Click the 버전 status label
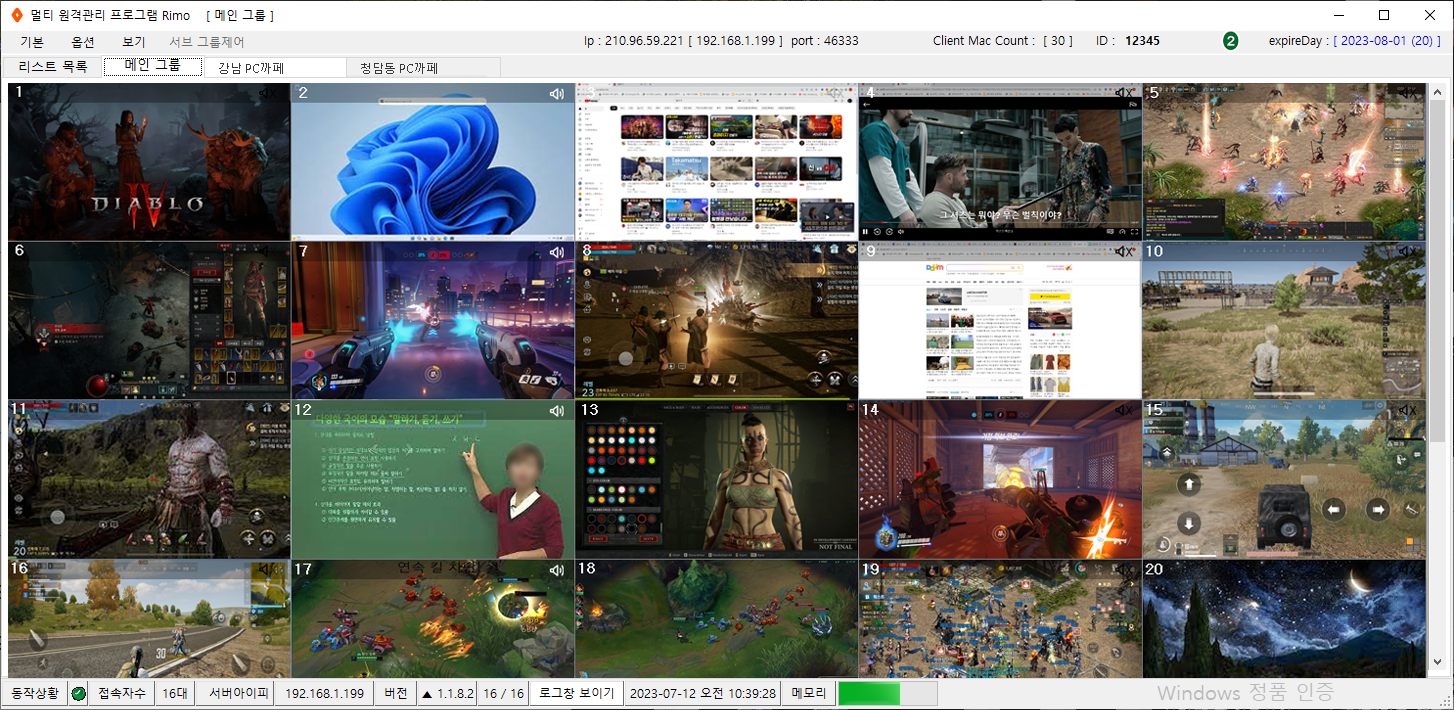This screenshot has width=1454, height=710. coord(395,693)
